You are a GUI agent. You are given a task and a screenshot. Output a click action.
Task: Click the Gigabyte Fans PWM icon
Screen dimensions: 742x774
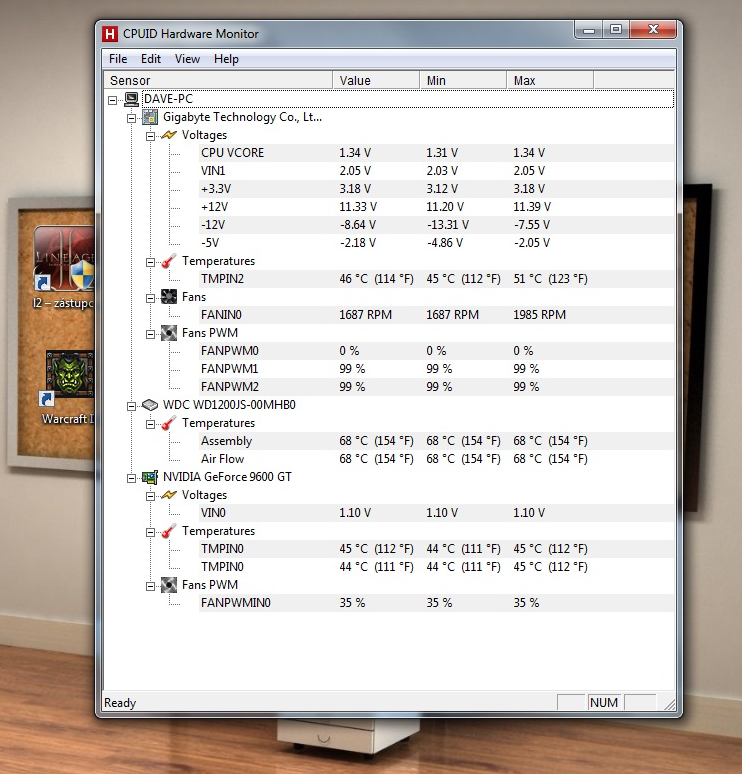[x=169, y=333]
